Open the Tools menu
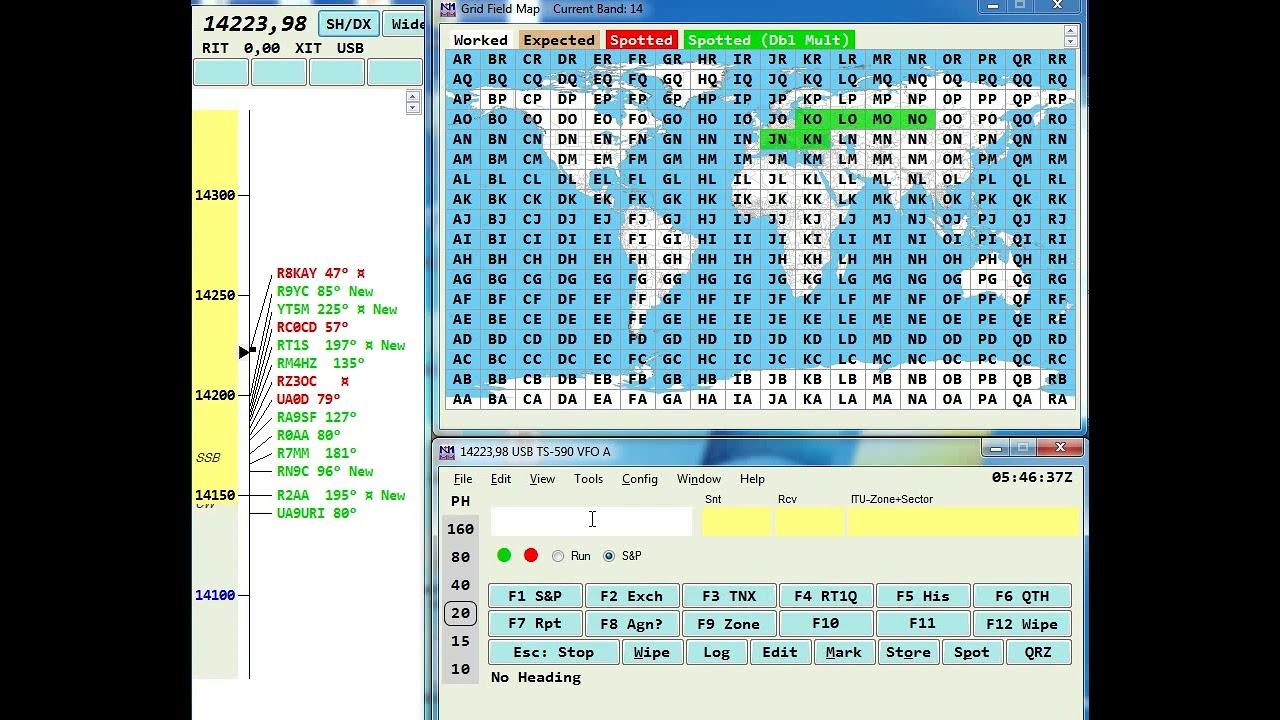The height and width of the screenshot is (720, 1280). coord(588,479)
